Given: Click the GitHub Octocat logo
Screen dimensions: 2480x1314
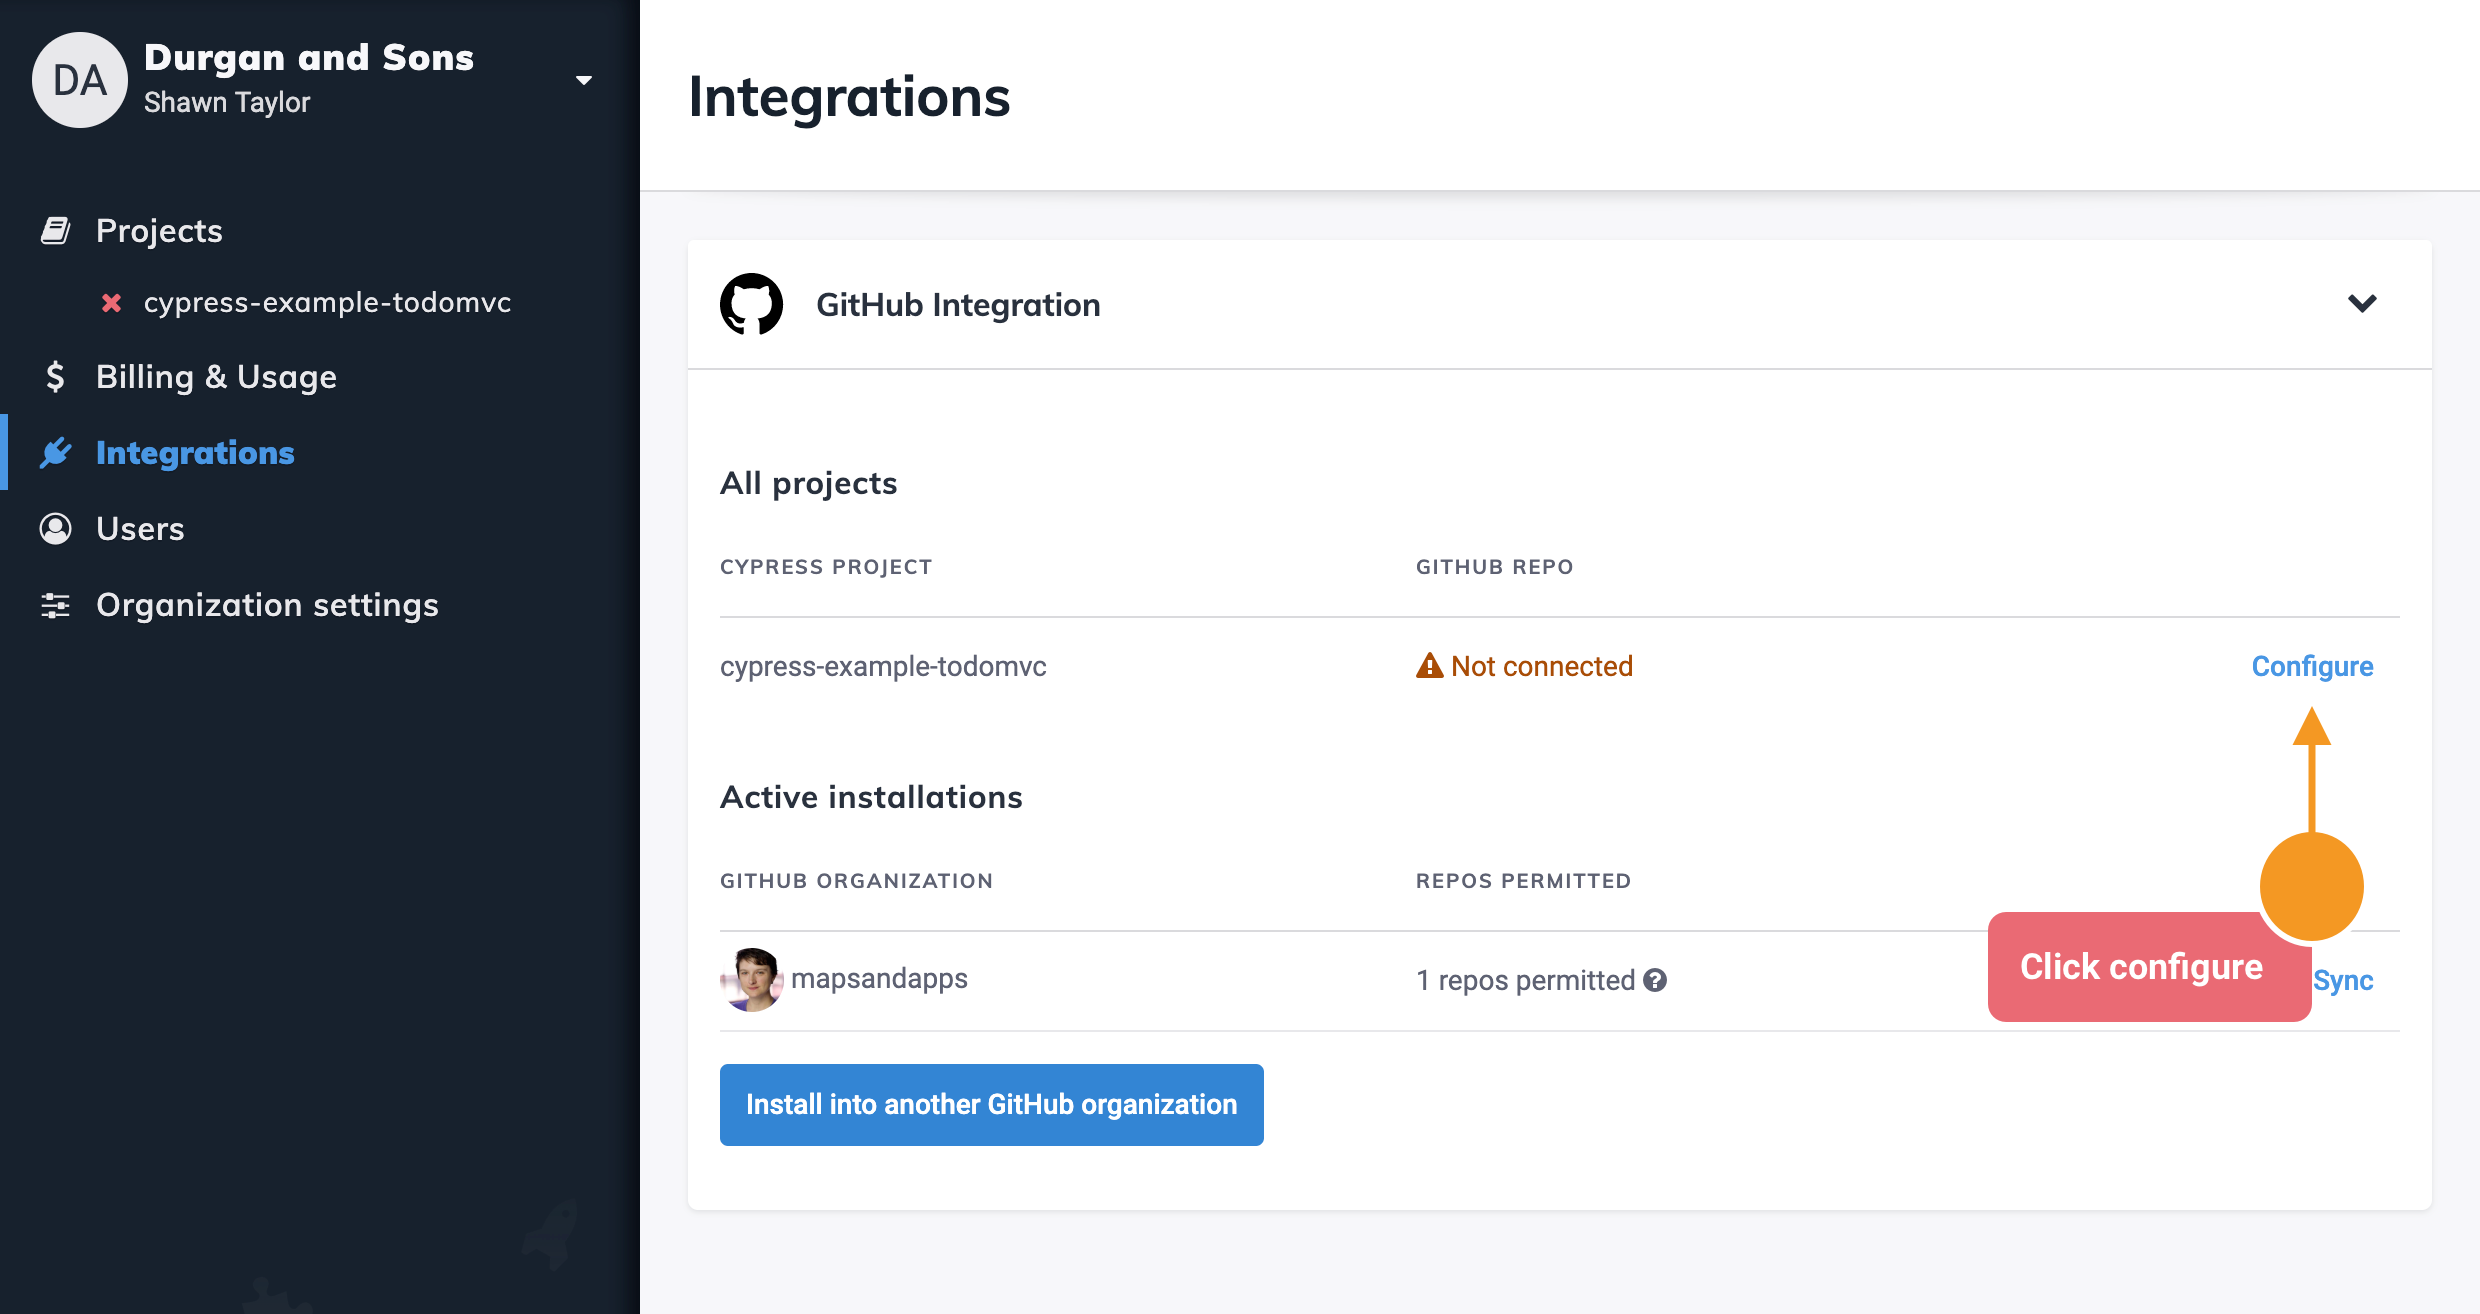Looking at the screenshot, I should click(751, 303).
